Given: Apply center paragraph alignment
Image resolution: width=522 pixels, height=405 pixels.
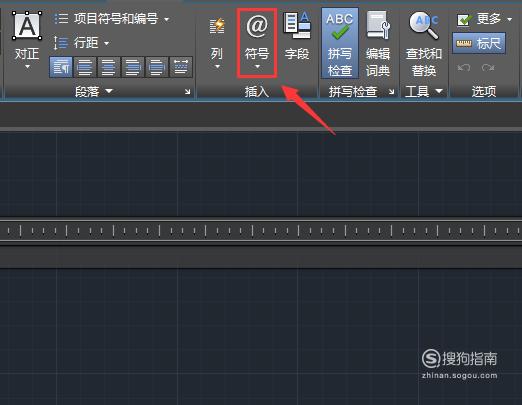Looking at the screenshot, I should pos(109,67).
